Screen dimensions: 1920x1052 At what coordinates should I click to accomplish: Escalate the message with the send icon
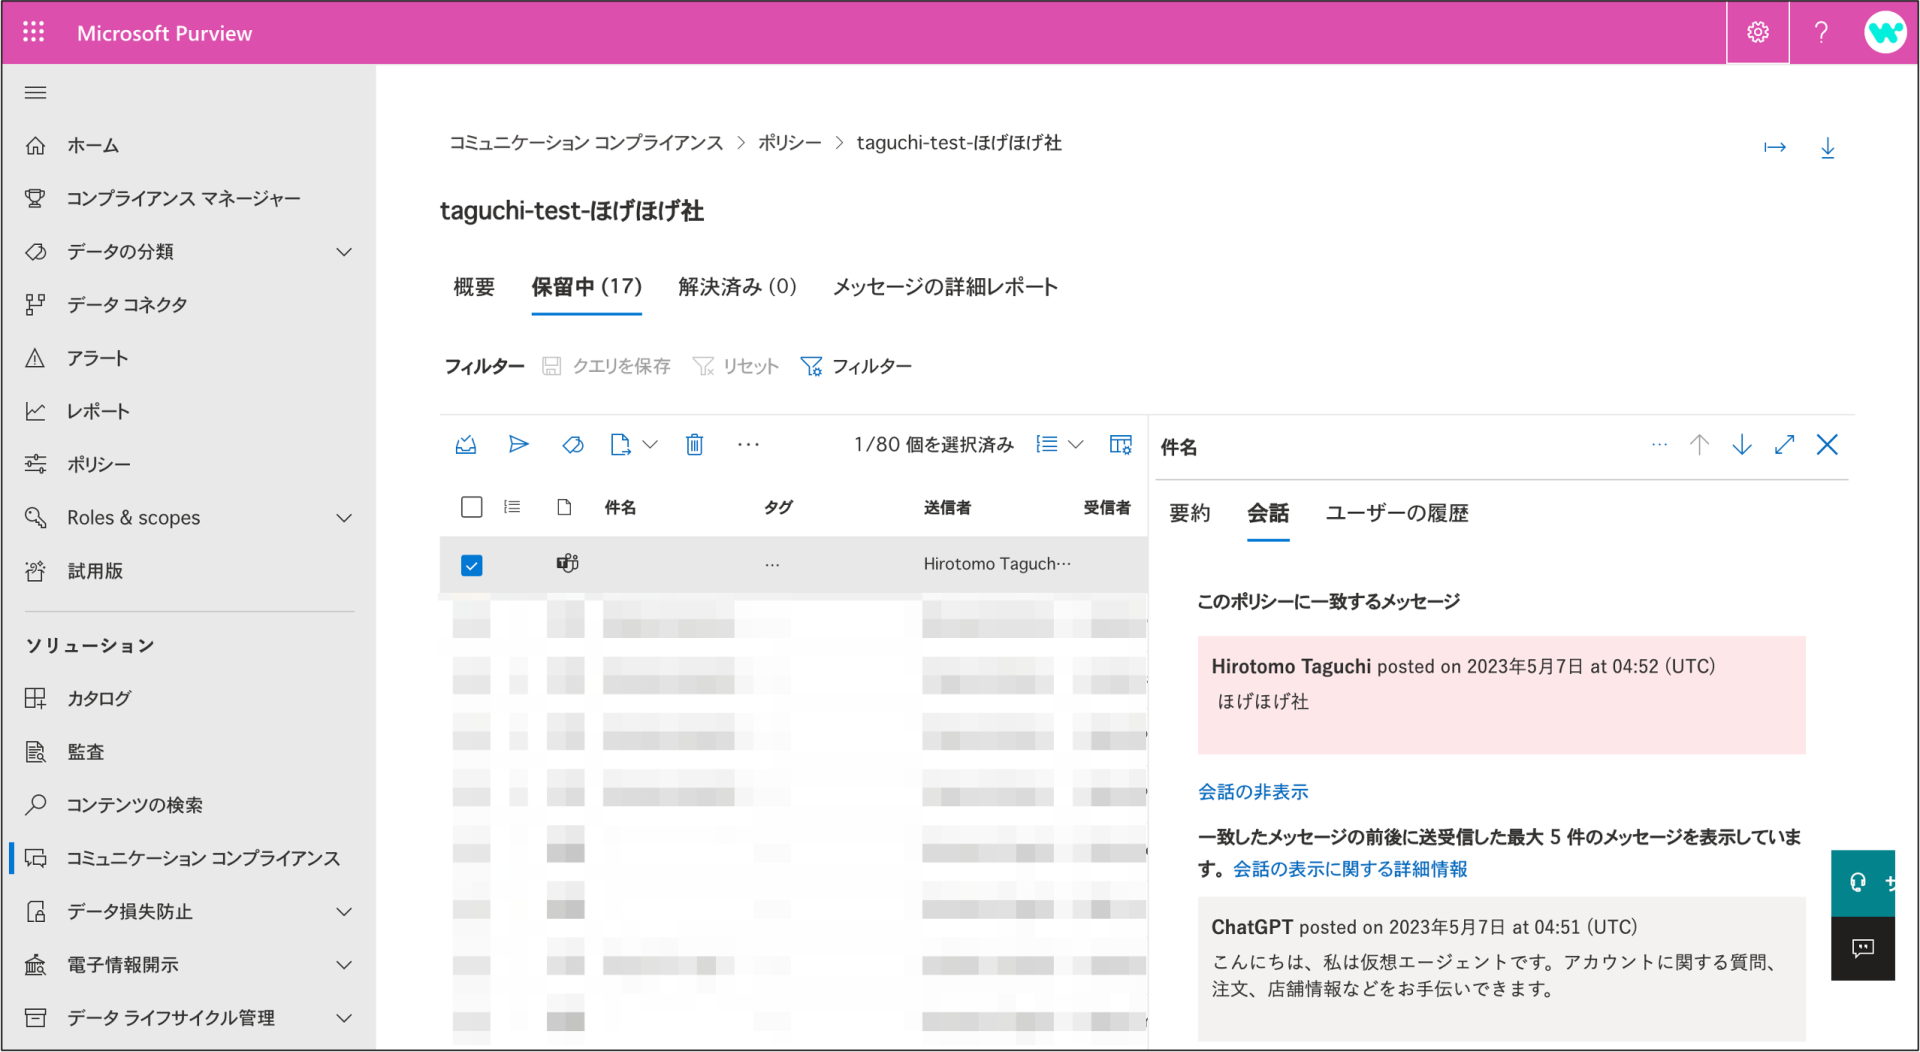[x=518, y=444]
